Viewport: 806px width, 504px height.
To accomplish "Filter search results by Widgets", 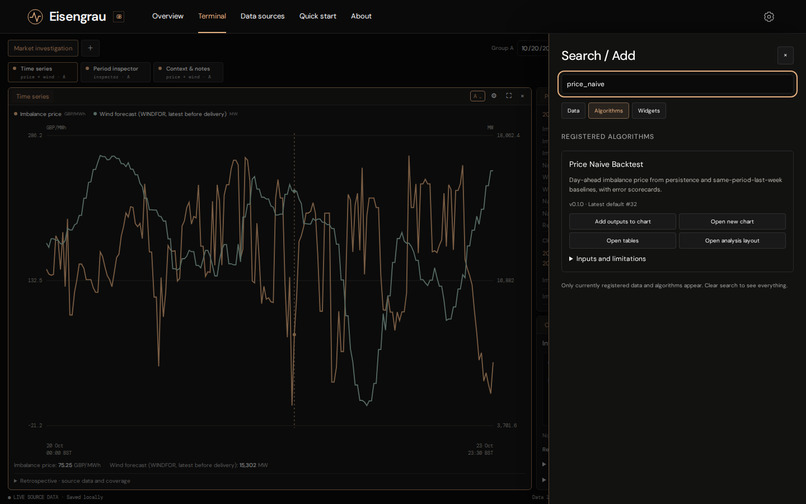I will (x=649, y=111).
